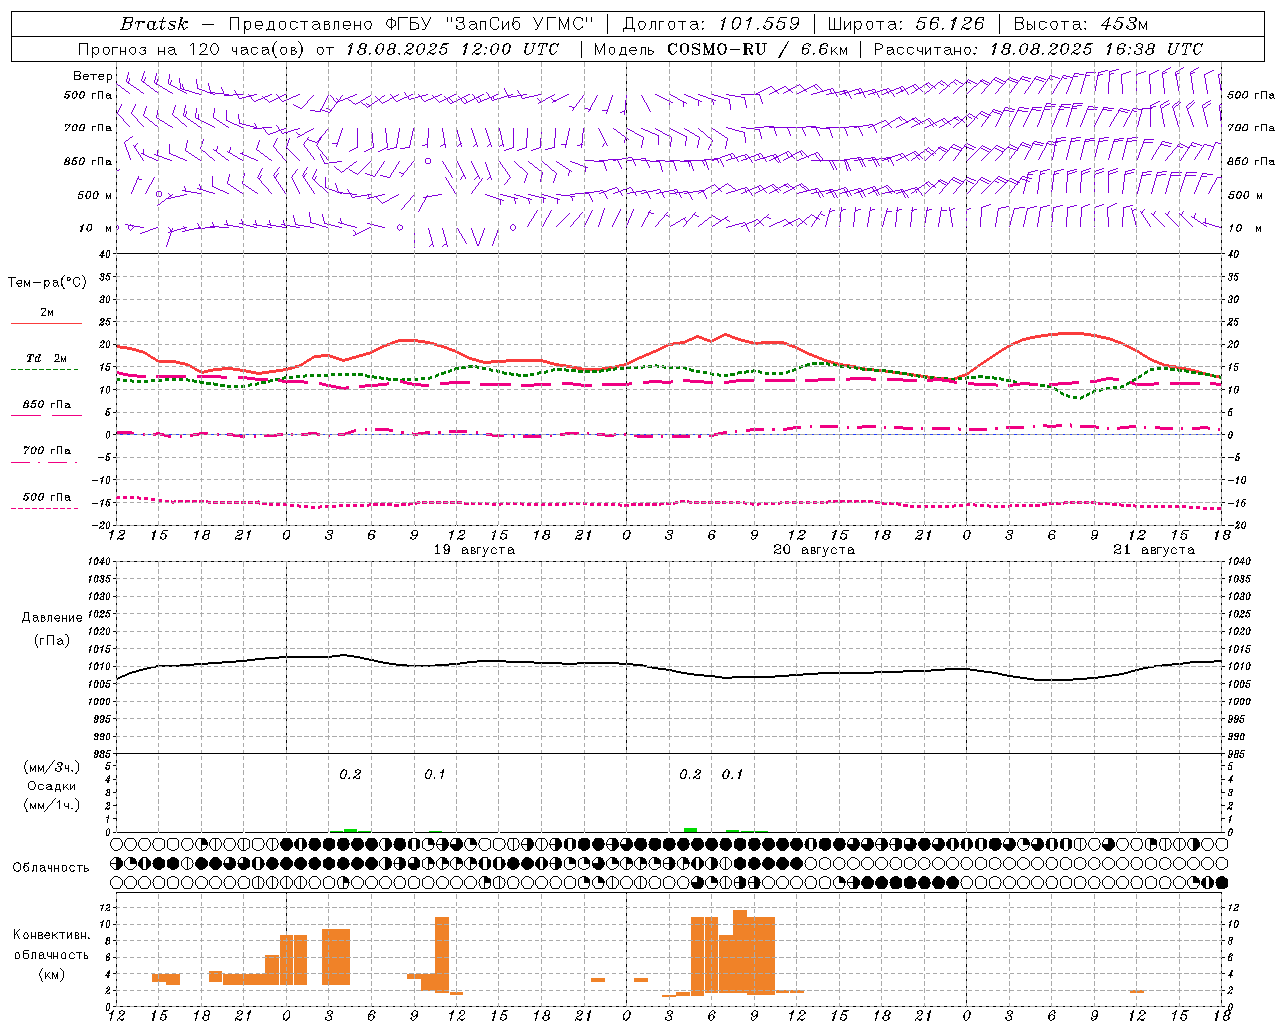Select the Долгота: 101.559 value
The width and height of the screenshot is (1280, 1024).
click(711, 24)
